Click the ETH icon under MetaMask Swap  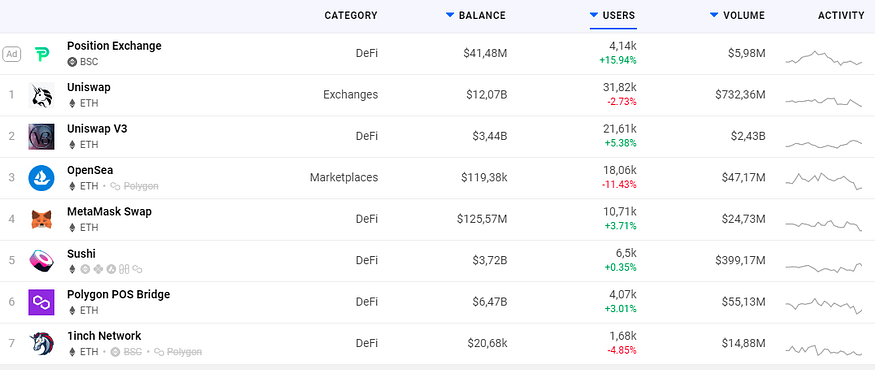71,227
